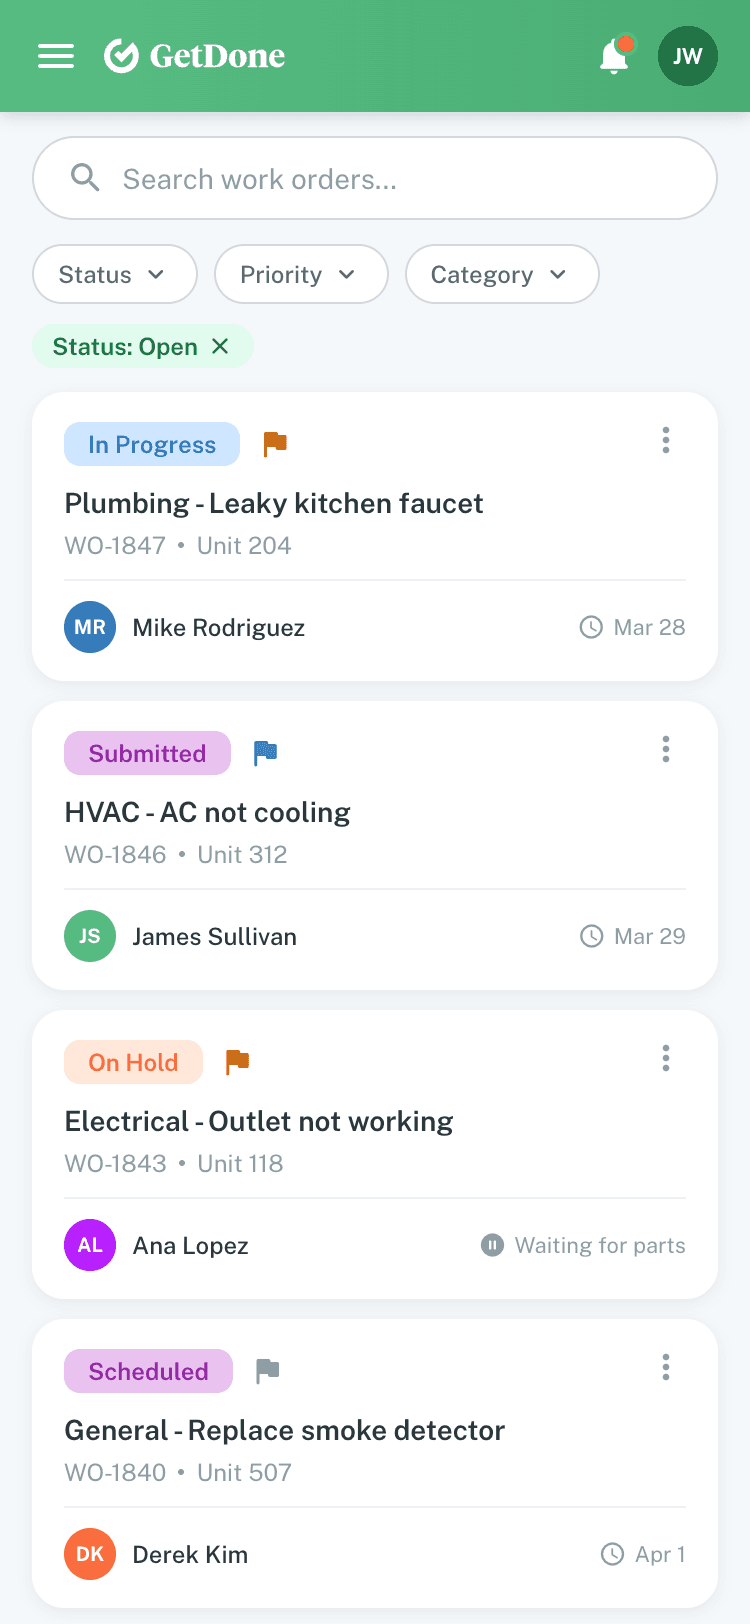Click the orange flag on the leaky faucet order
Viewport: 750px width, 1624px height.
point(273,443)
